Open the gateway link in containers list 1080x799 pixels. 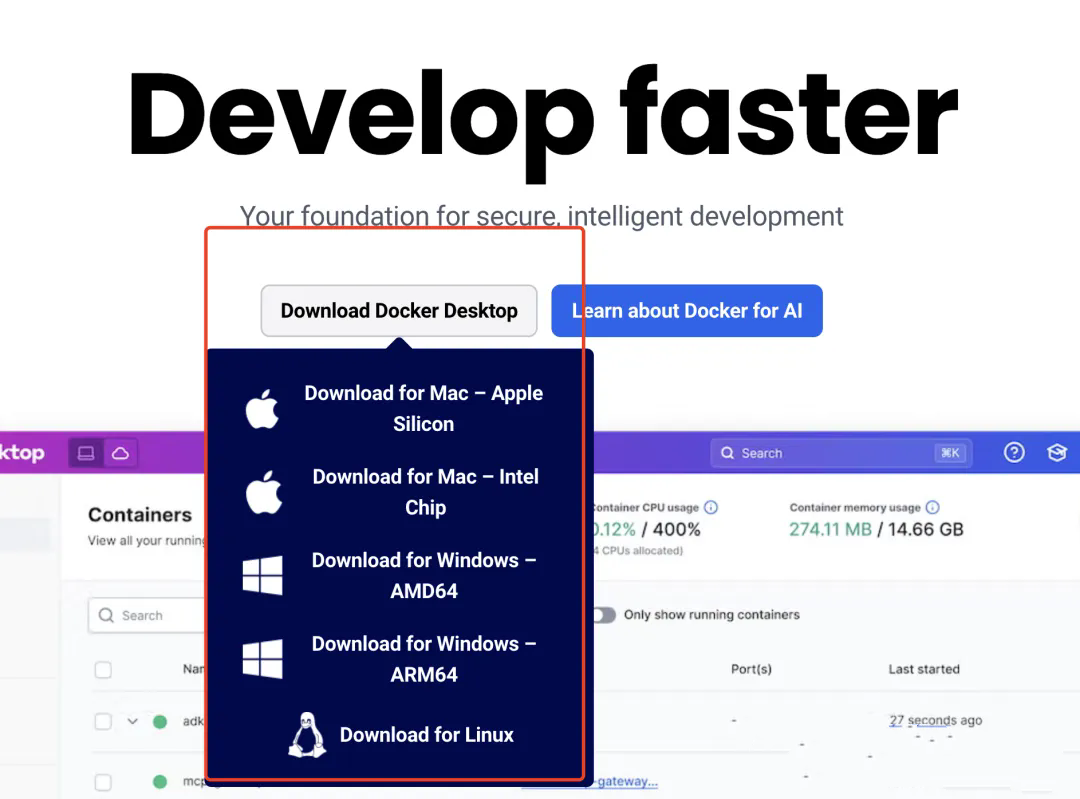click(627, 781)
